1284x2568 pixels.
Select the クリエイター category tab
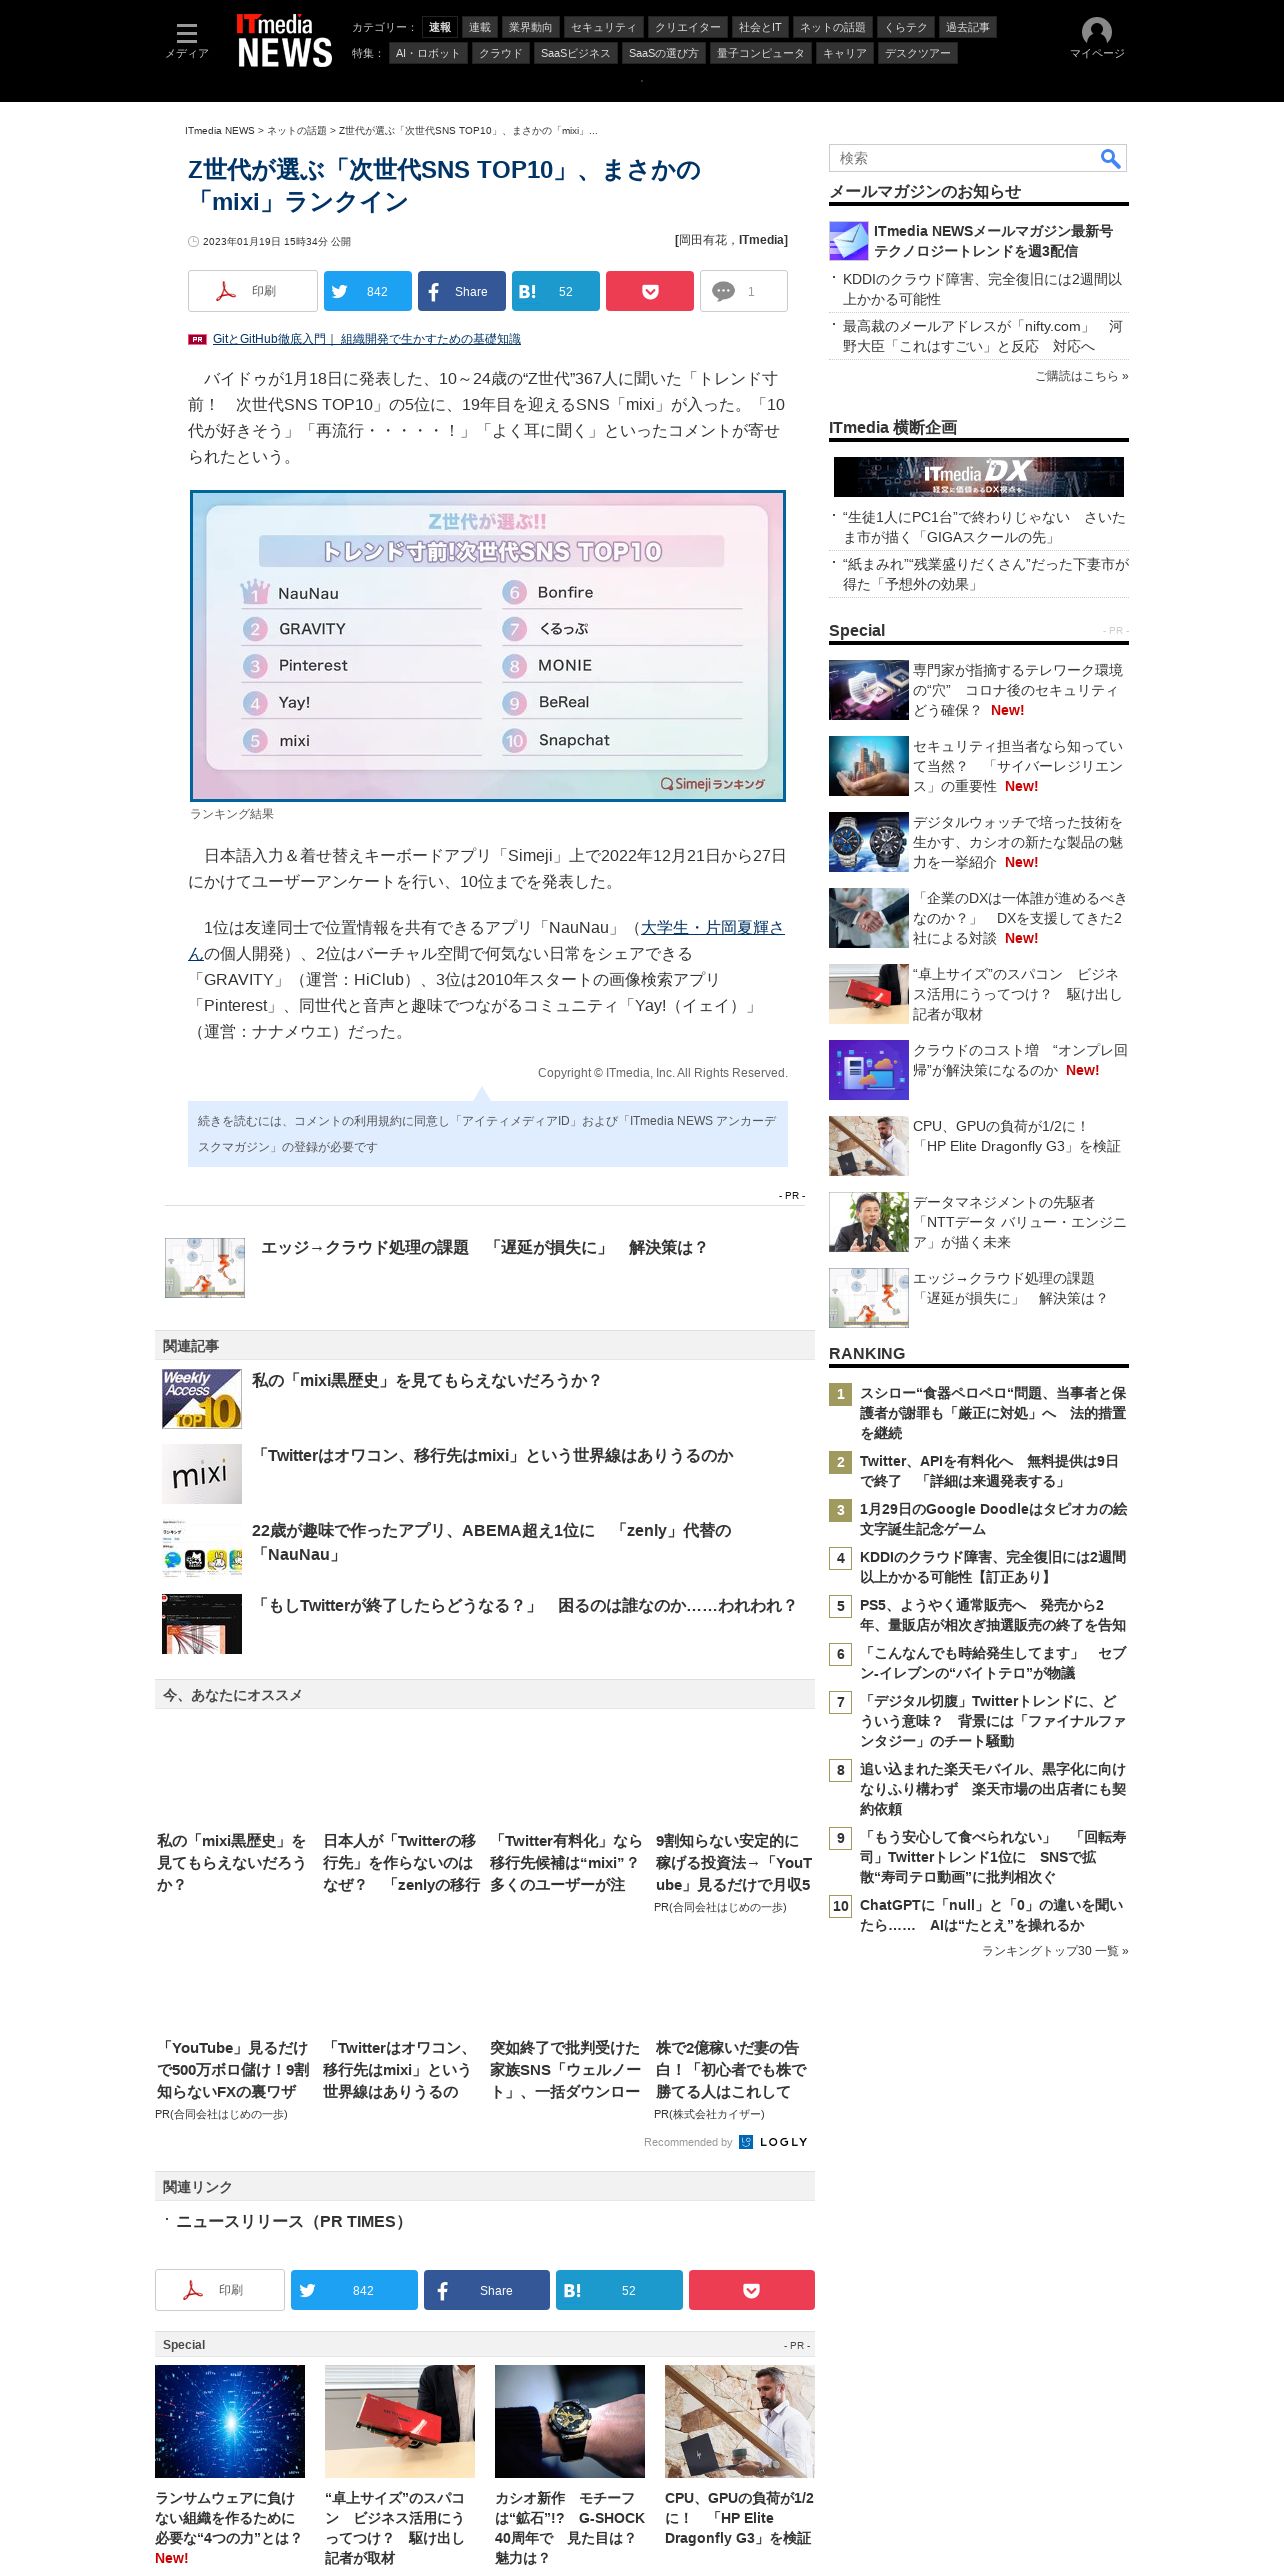[x=687, y=27]
